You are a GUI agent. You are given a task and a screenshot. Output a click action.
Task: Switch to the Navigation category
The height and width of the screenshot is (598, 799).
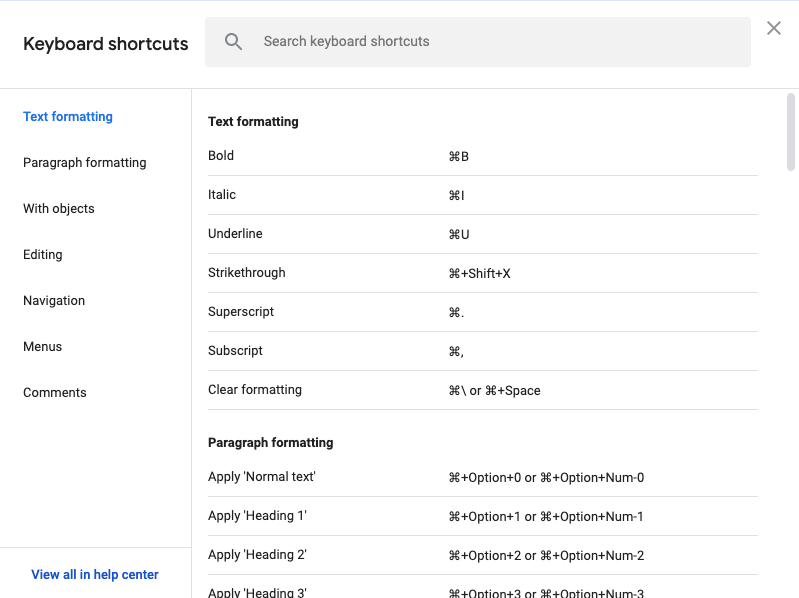[x=54, y=301]
